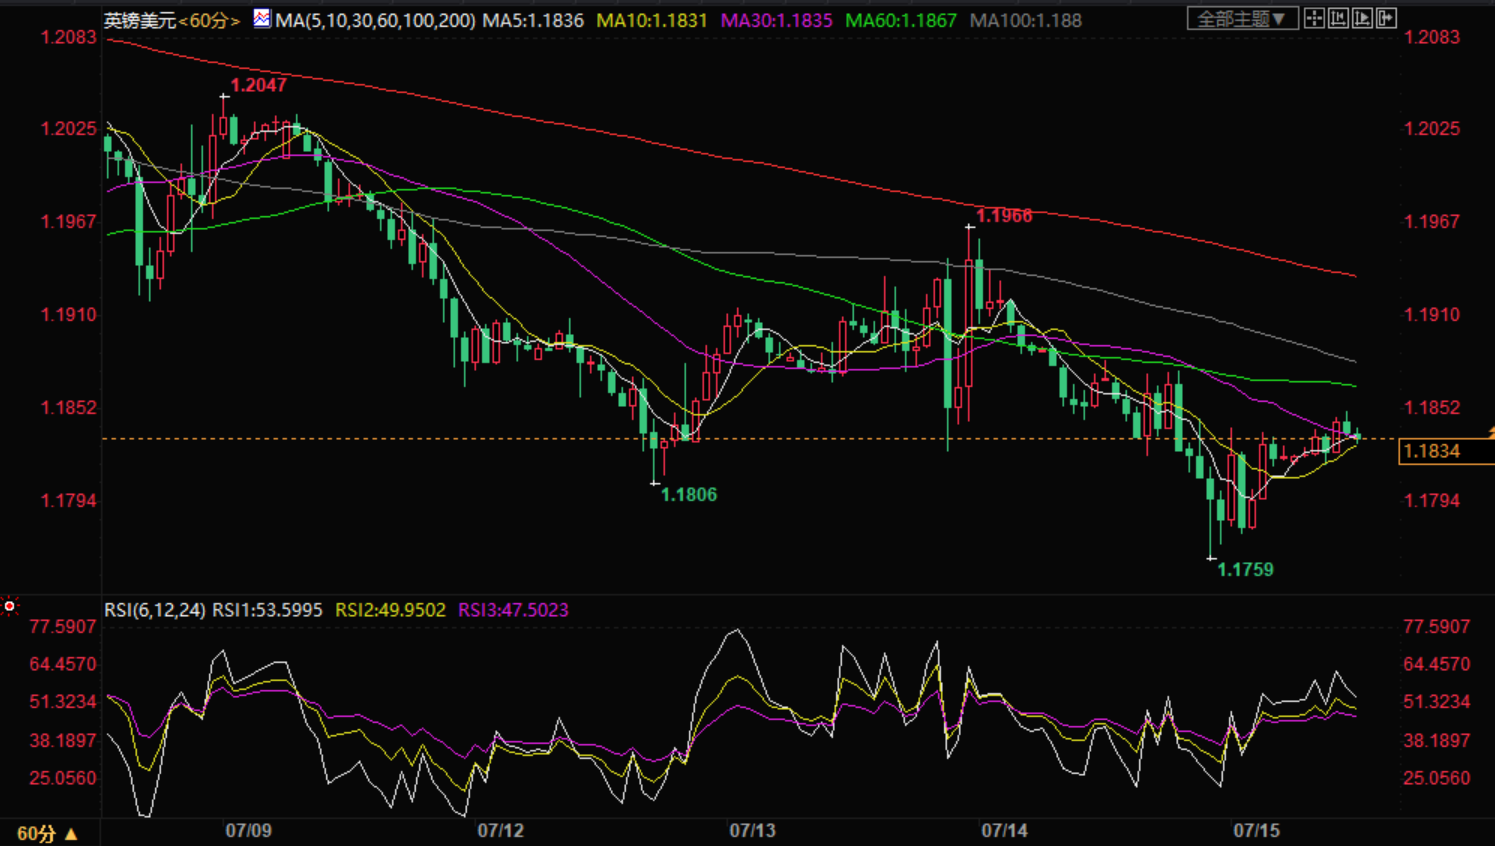Viewport: 1495px width, 846px height.
Task: Click the play-forward chart range icon
Action: [x=1362, y=19]
